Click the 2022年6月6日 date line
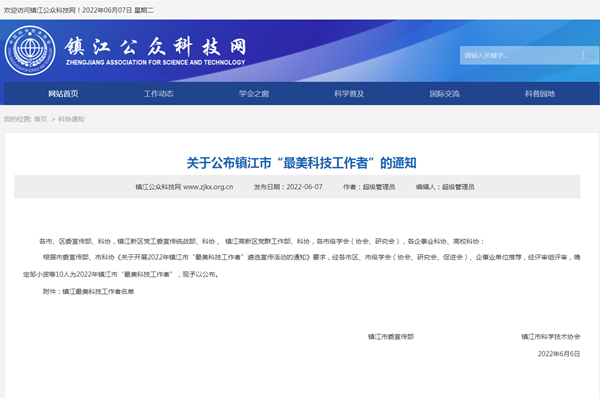 pos(559,354)
